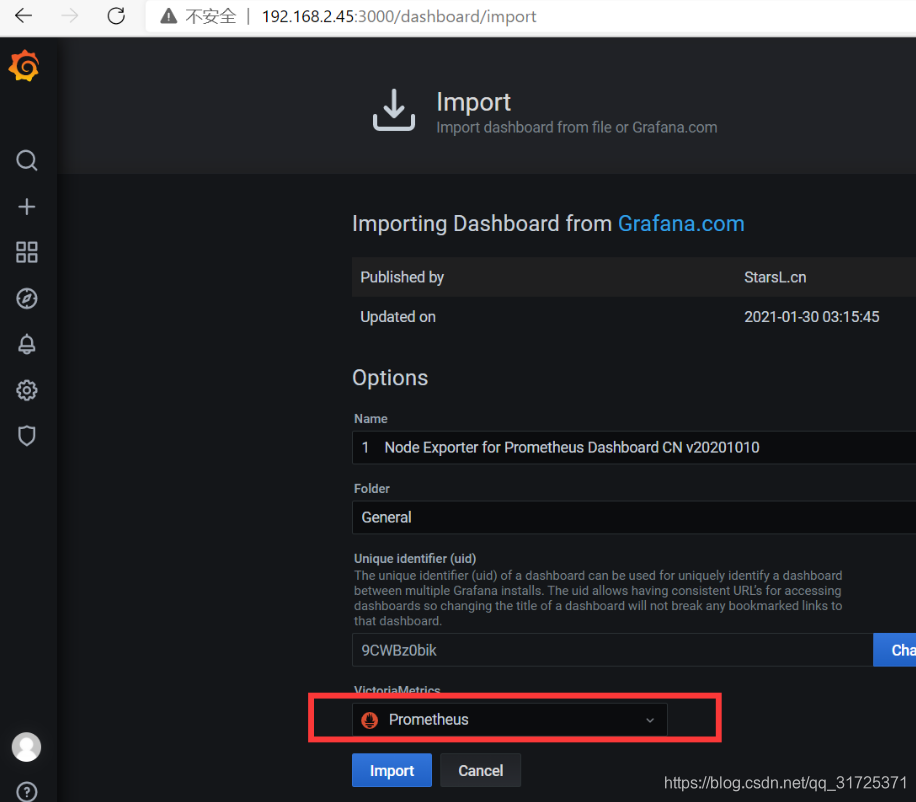
Task: Click the not-secure warning triangle icon
Action: click(169, 16)
